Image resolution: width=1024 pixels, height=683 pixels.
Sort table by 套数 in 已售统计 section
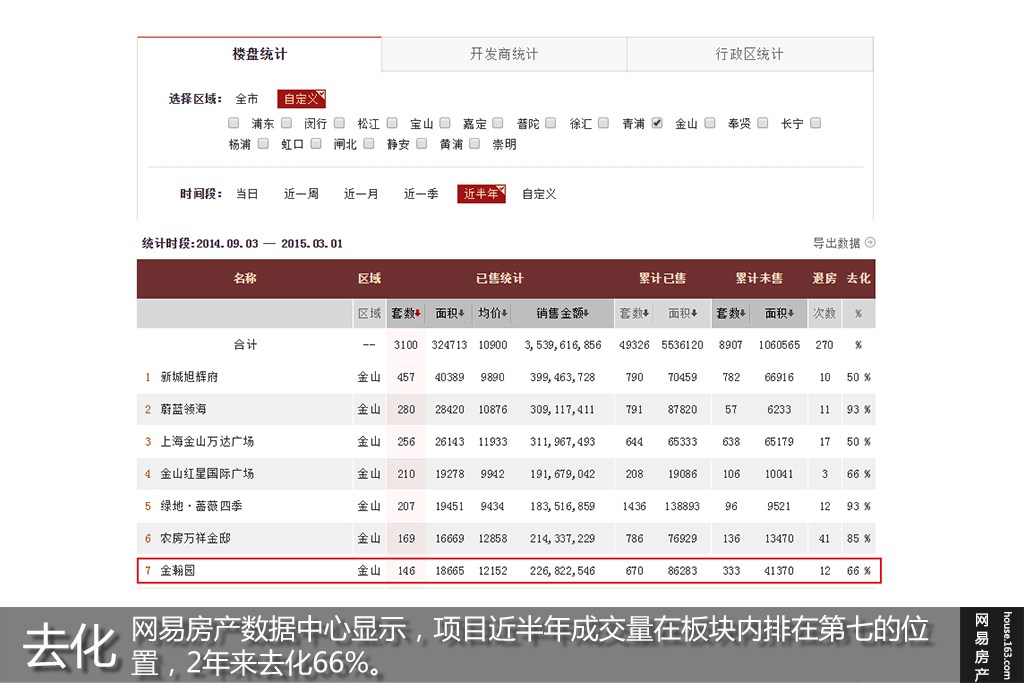[x=418, y=313]
